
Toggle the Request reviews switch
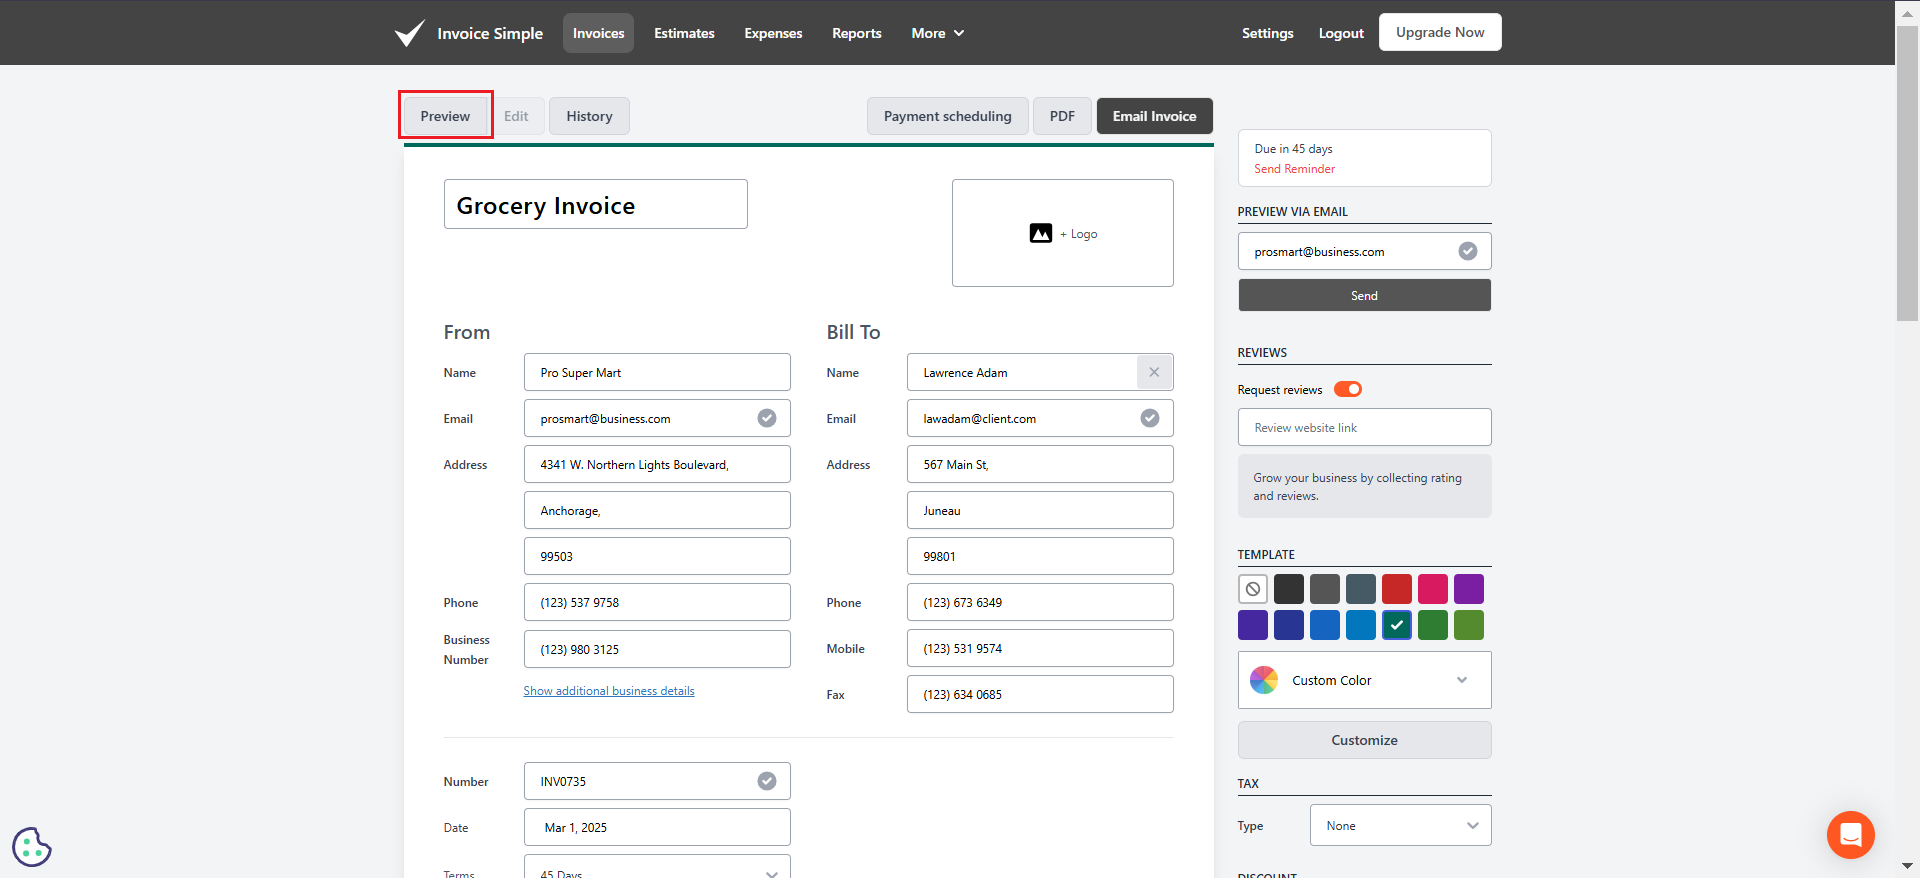(x=1348, y=389)
